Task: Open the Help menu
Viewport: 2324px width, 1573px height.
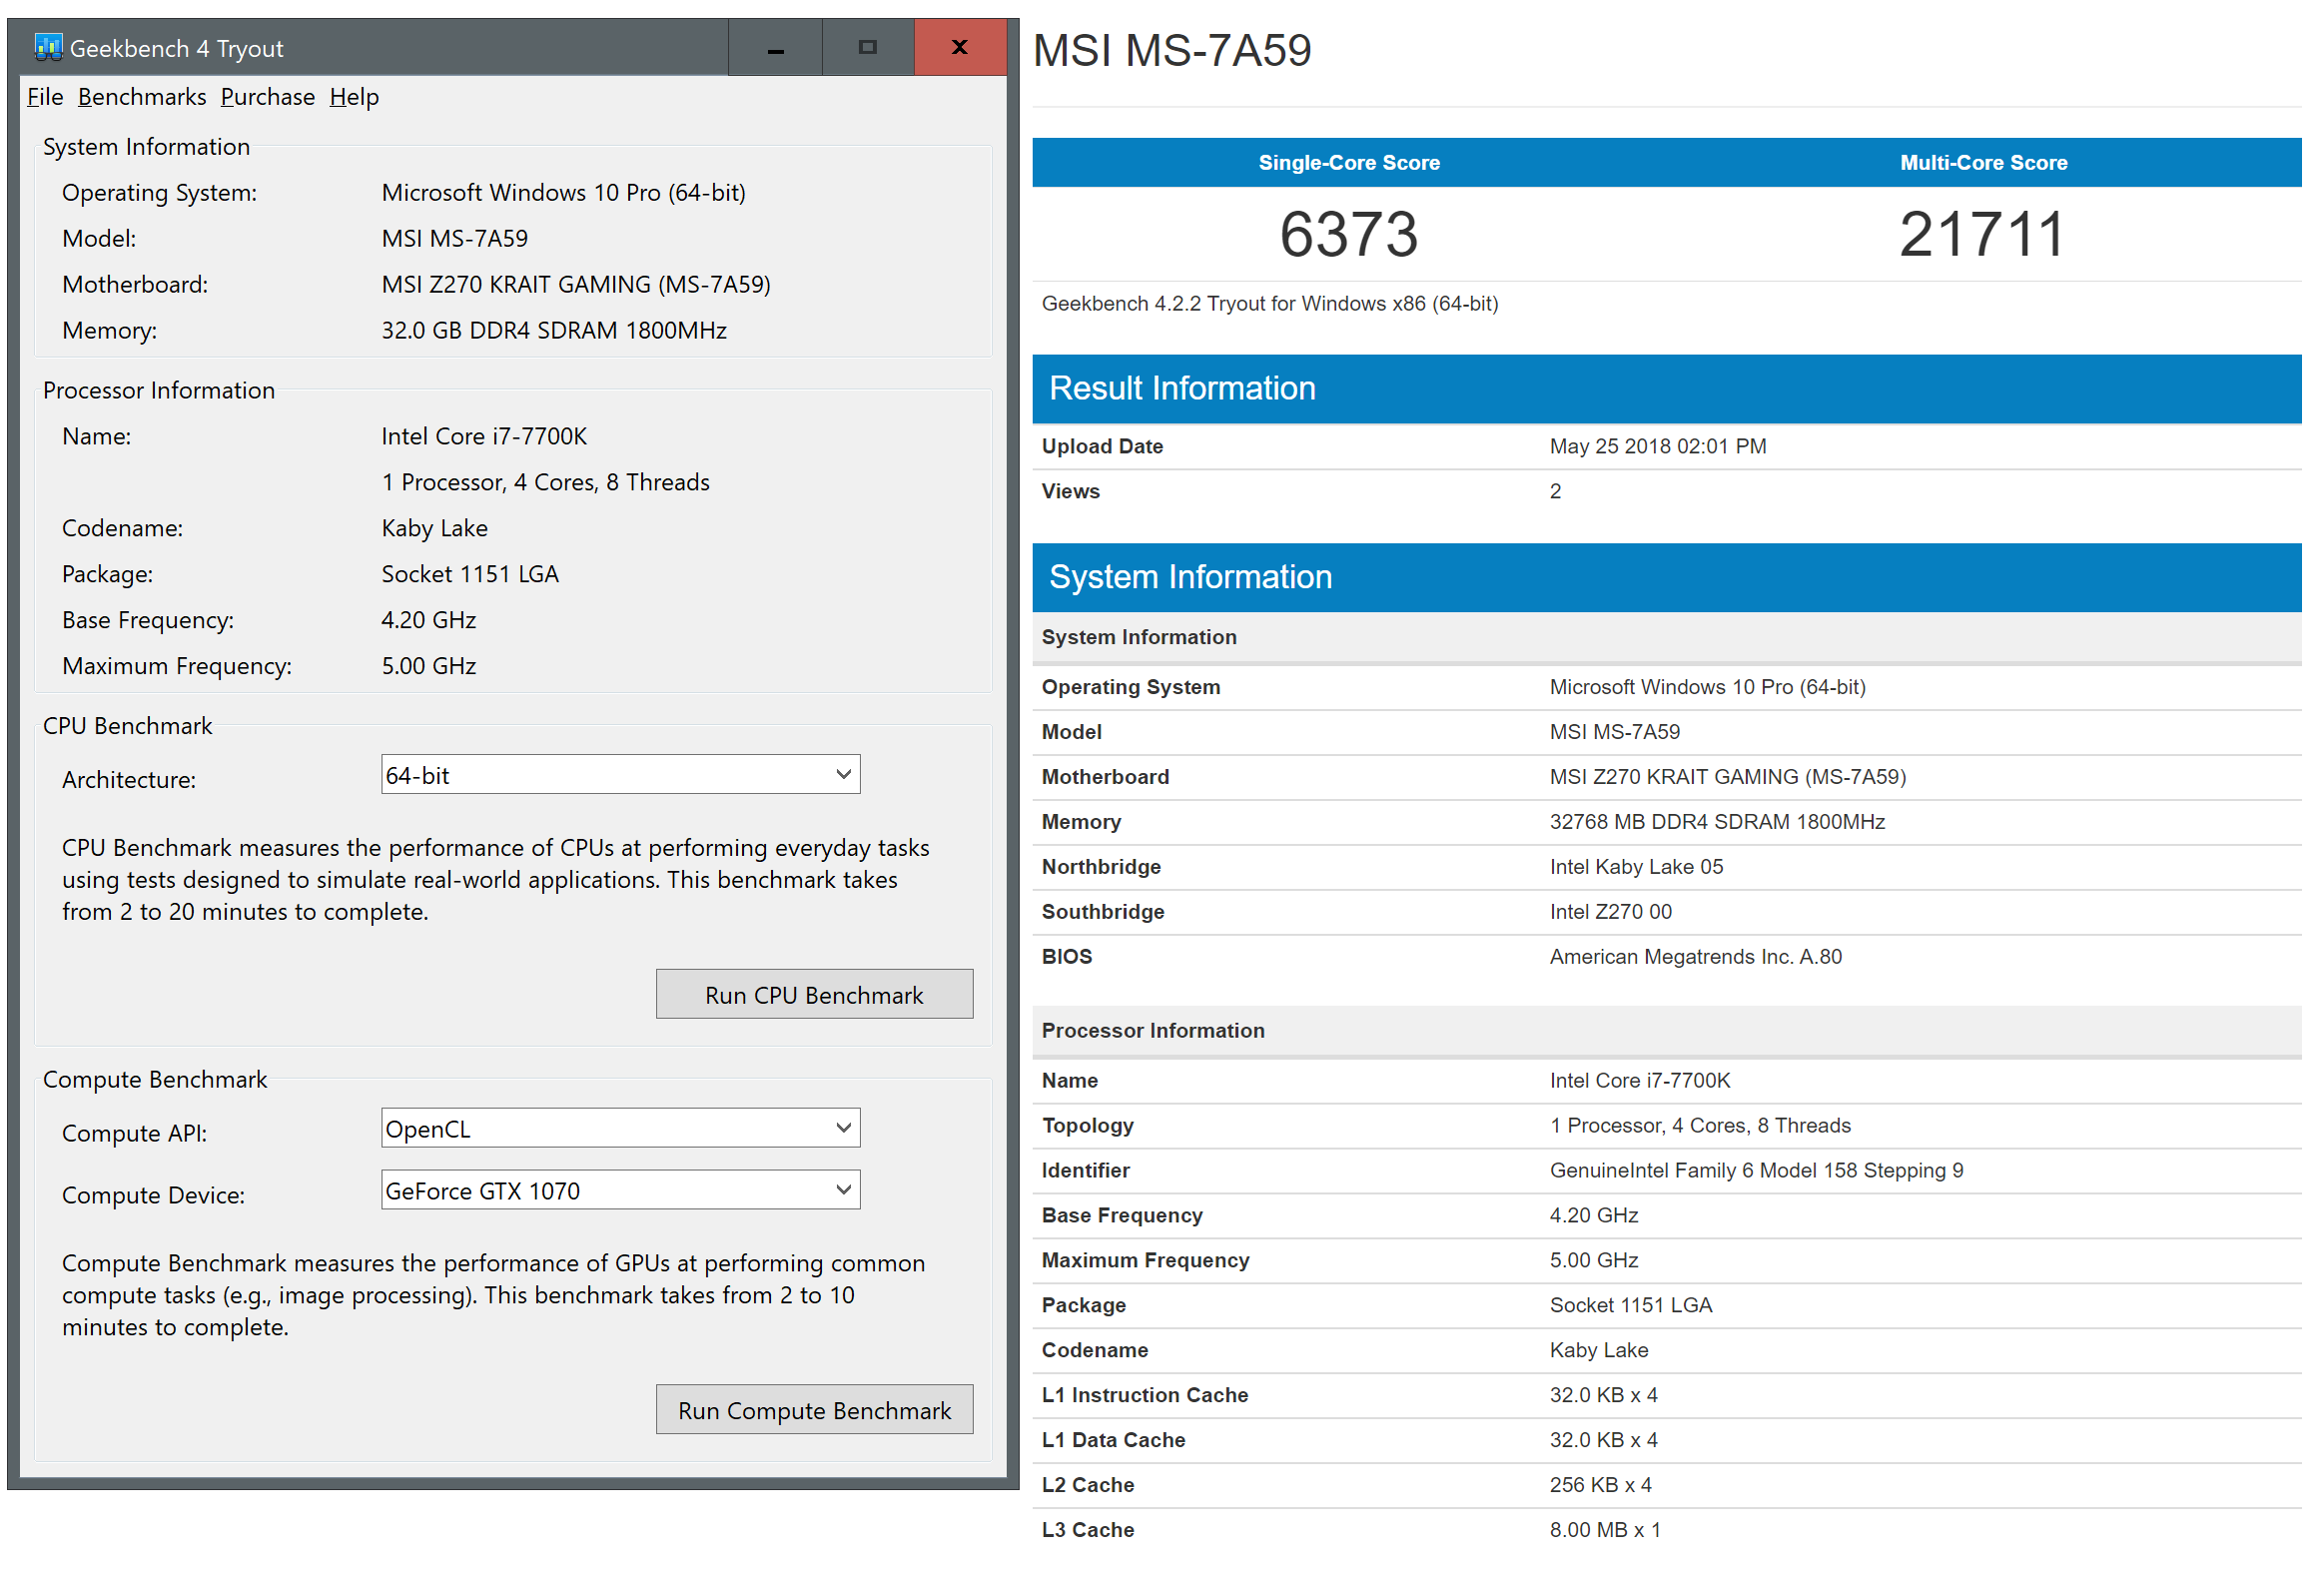Action: pos(354,97)
